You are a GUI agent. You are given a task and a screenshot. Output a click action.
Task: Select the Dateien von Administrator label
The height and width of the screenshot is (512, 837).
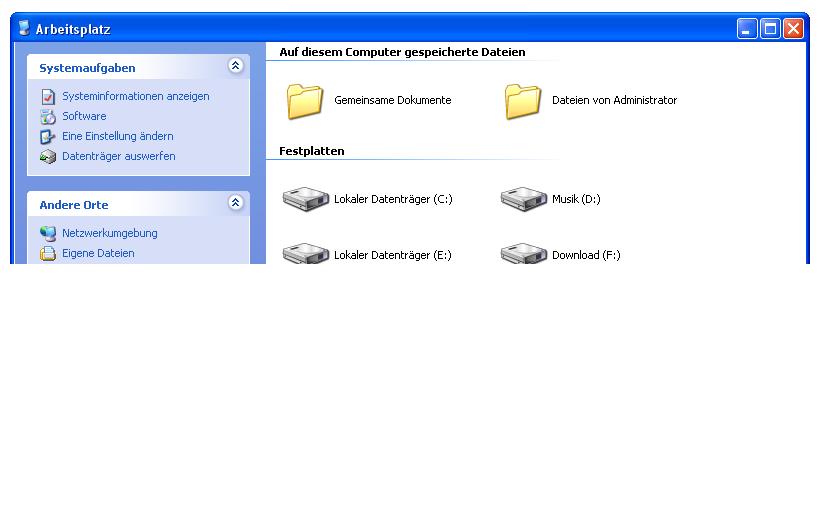pyautogui.click(x=614, y=100)
